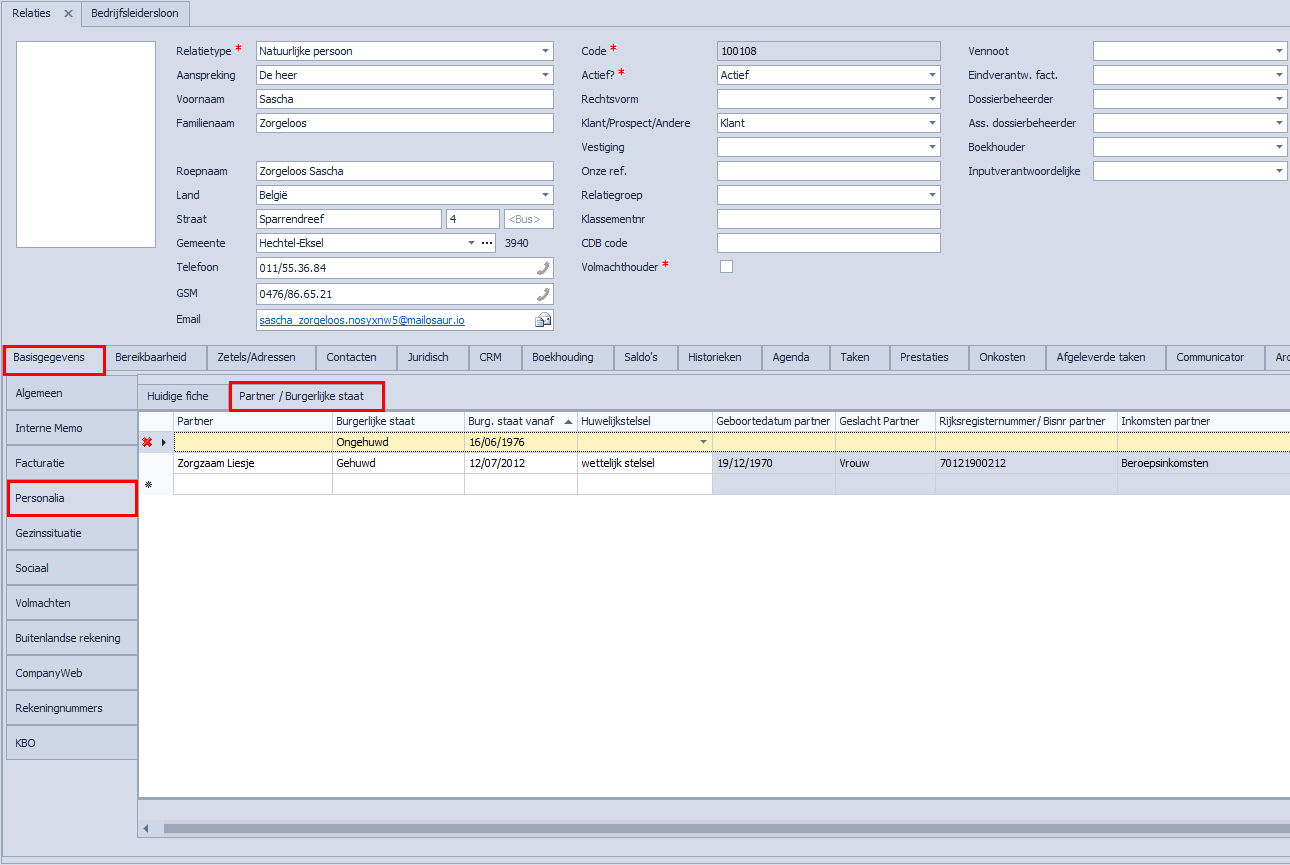This screenshot has width=1290, height=865.
Task: Open the Actief? dropdown
Action: click(x=932, y=75)
